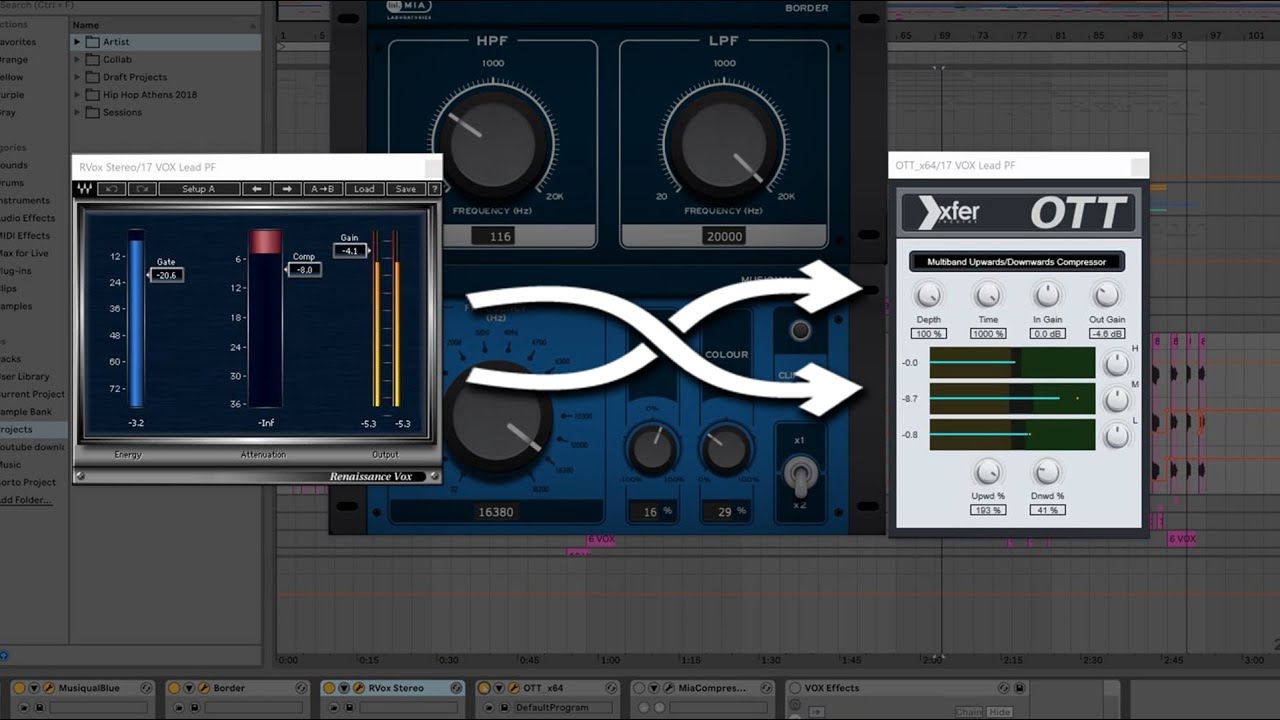Screen dimensions: 1280x720
Task: Open the Setup A preset selector
Action: click(x=198, y=189)
